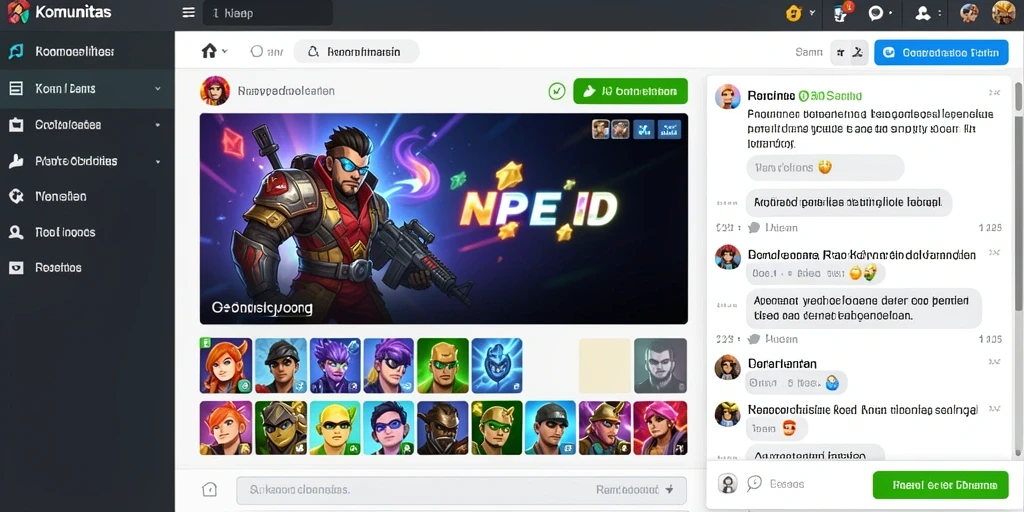Open the hamburger menu beside Komunitas

pyautogui.click(x=189, y=12)
